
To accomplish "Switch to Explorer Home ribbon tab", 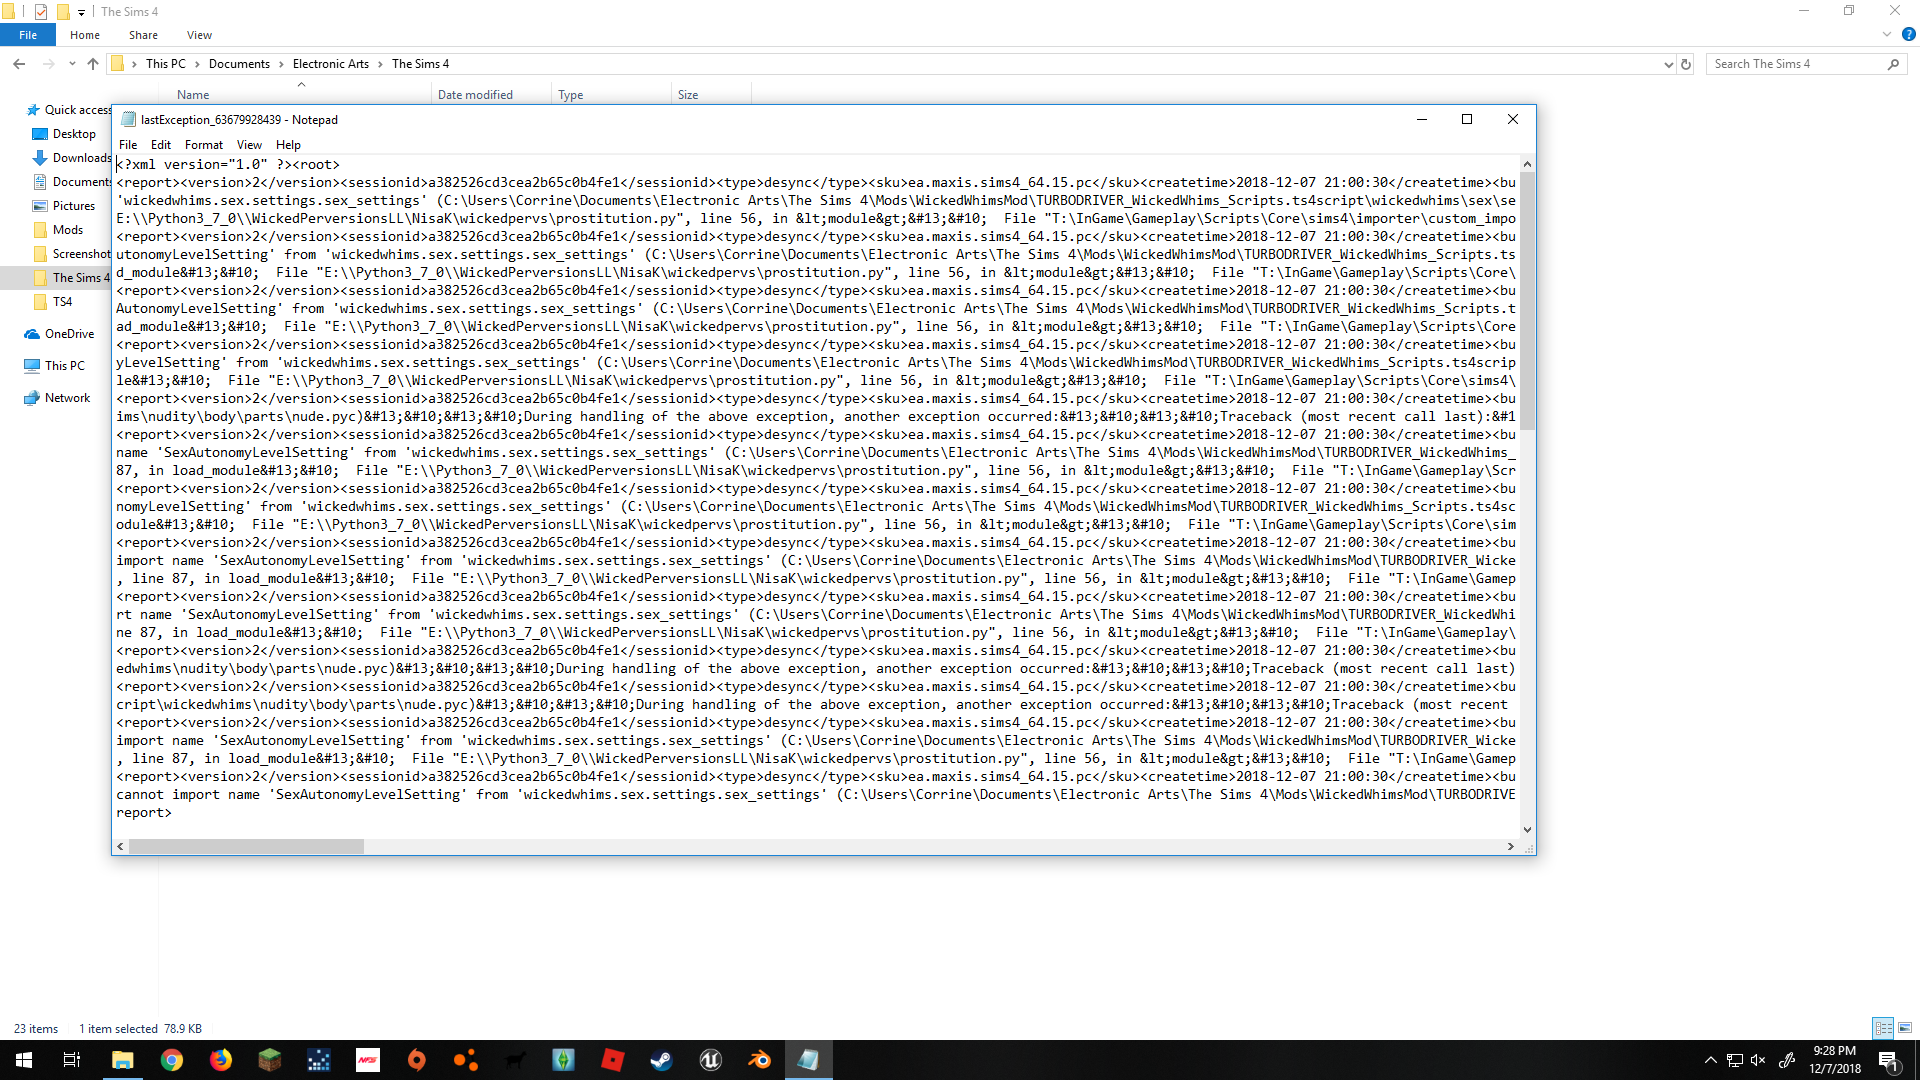I will 85,35.
